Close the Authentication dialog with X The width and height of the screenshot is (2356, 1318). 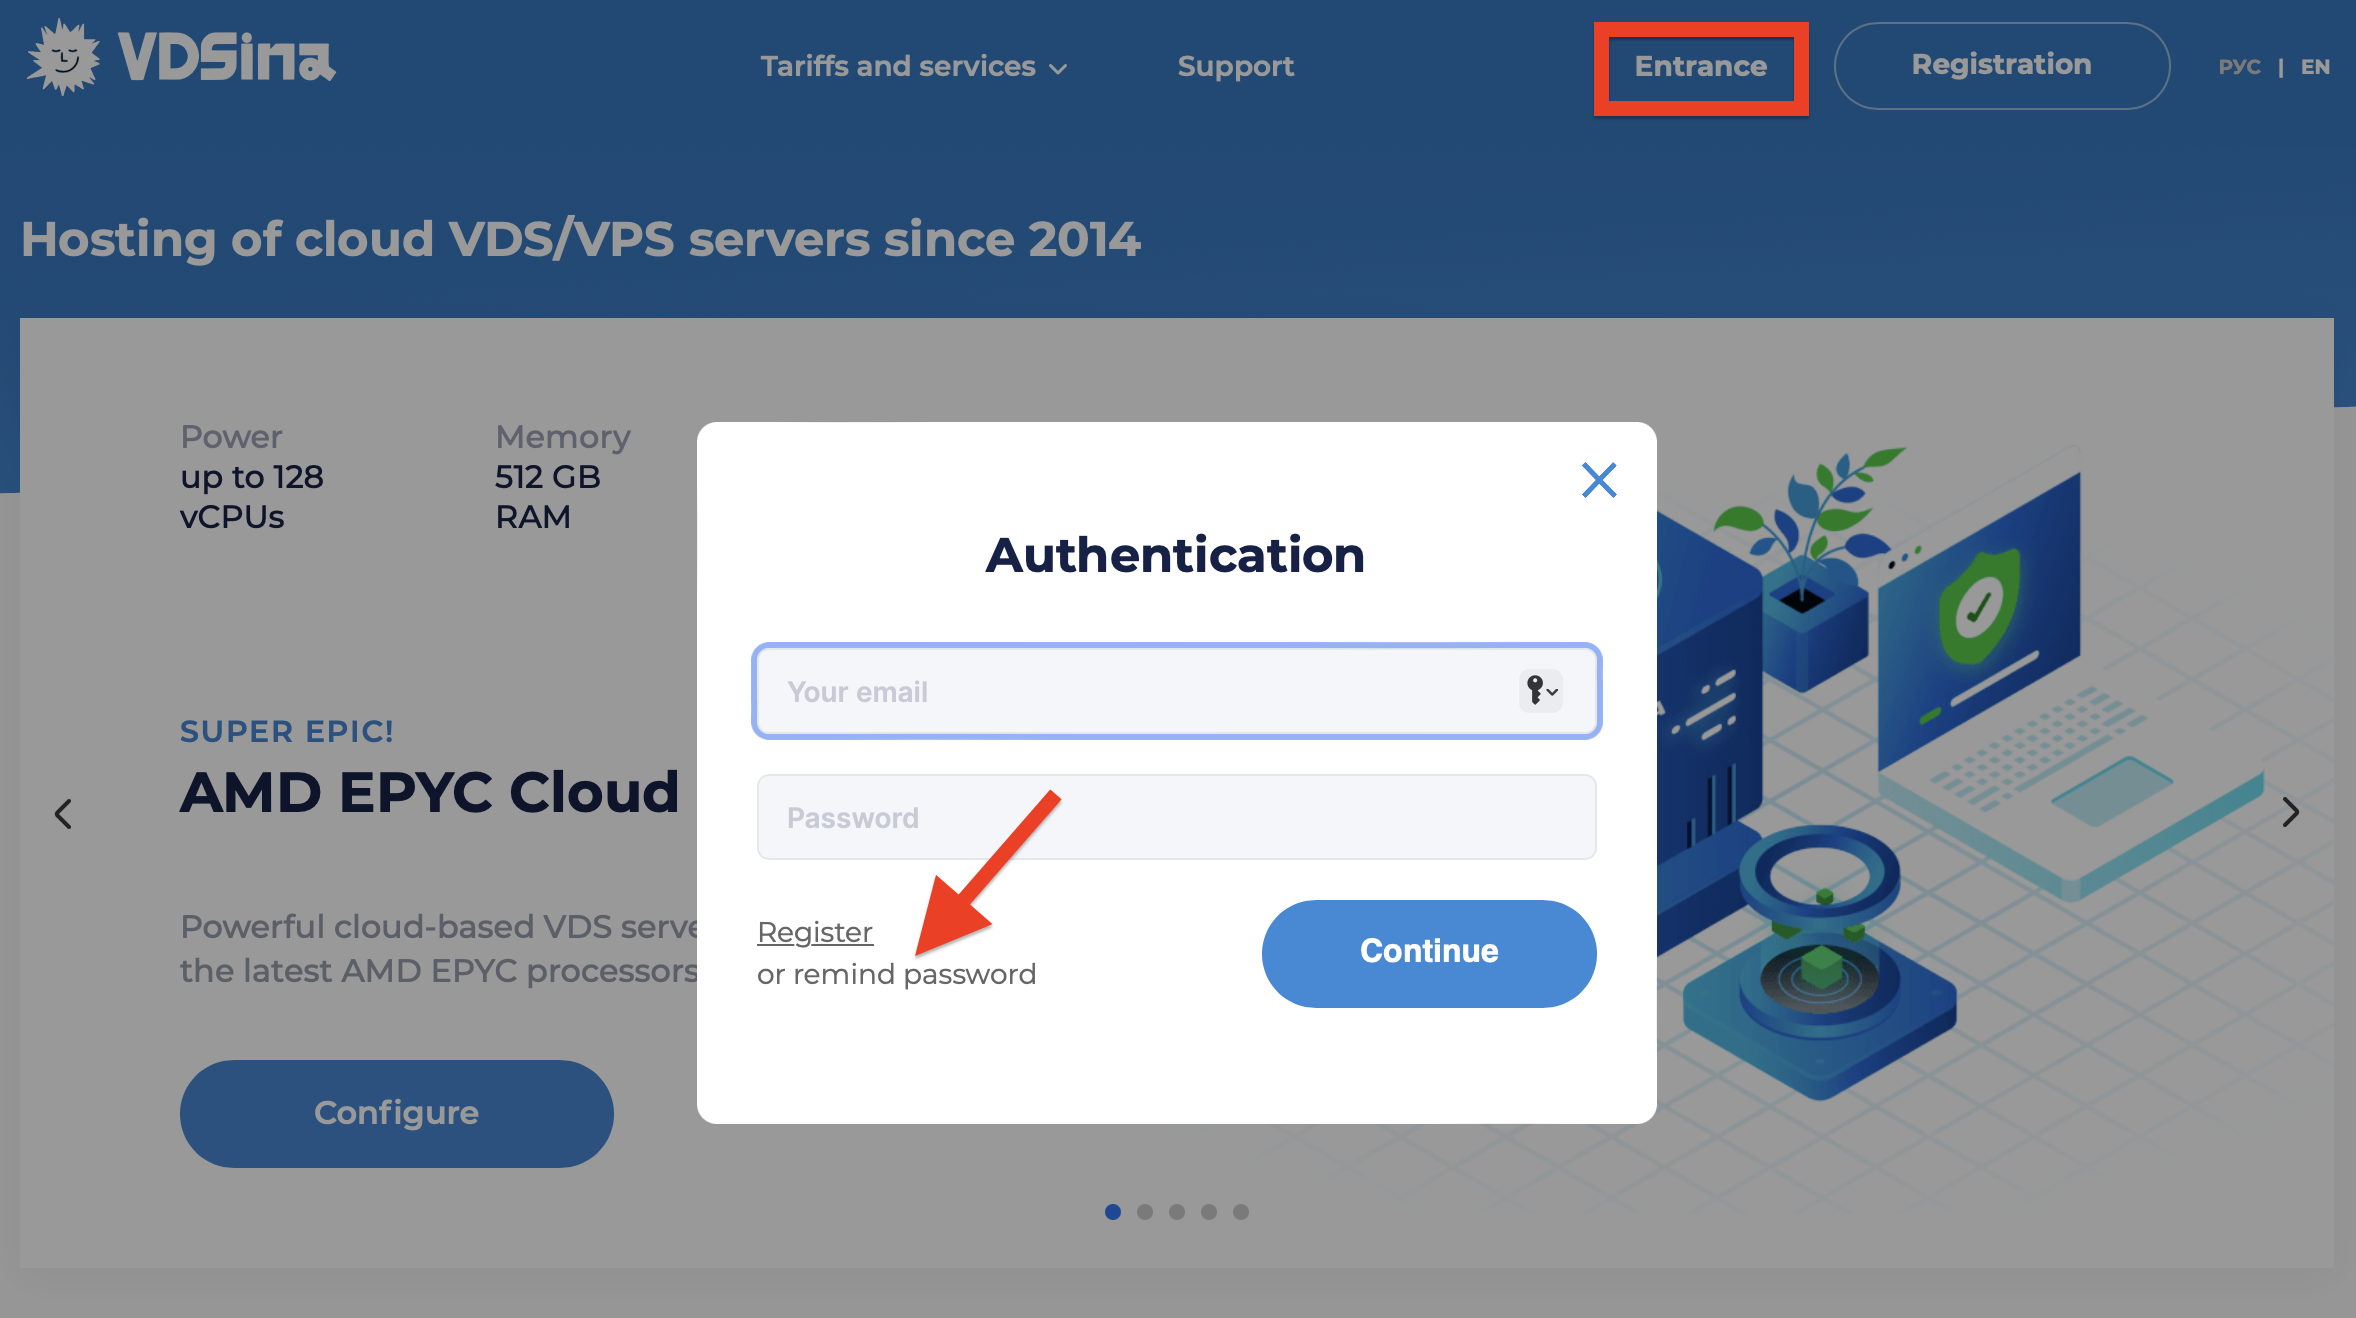(x=1598, y=480)
